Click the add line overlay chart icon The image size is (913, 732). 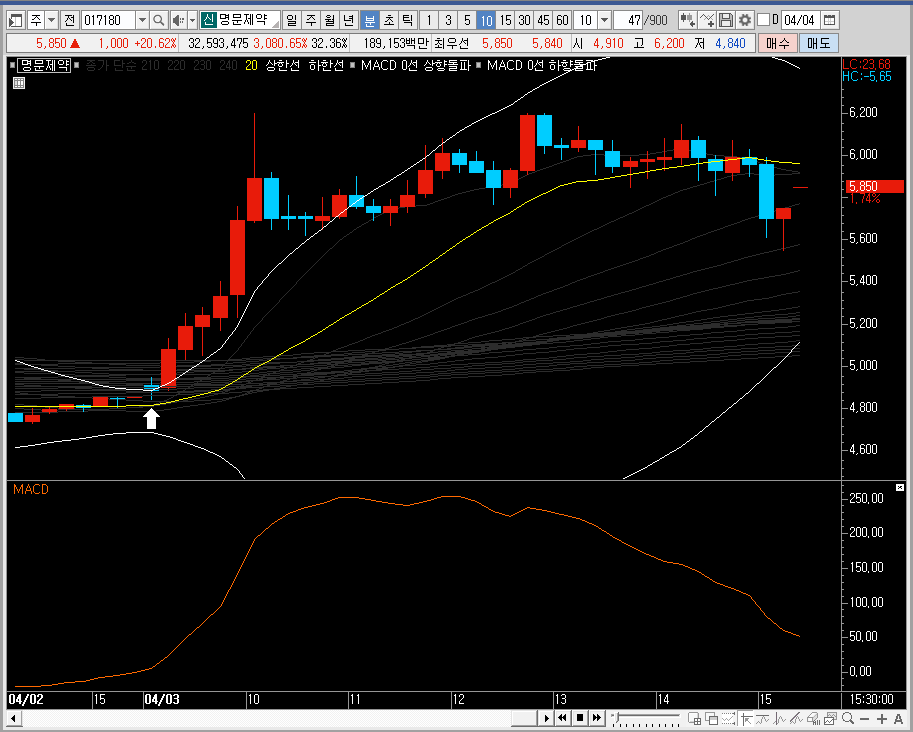click(707, 20)
